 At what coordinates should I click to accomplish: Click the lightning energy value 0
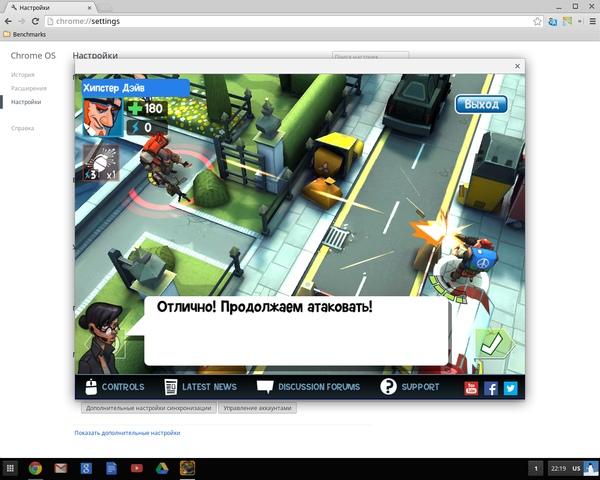click(147, 127)
